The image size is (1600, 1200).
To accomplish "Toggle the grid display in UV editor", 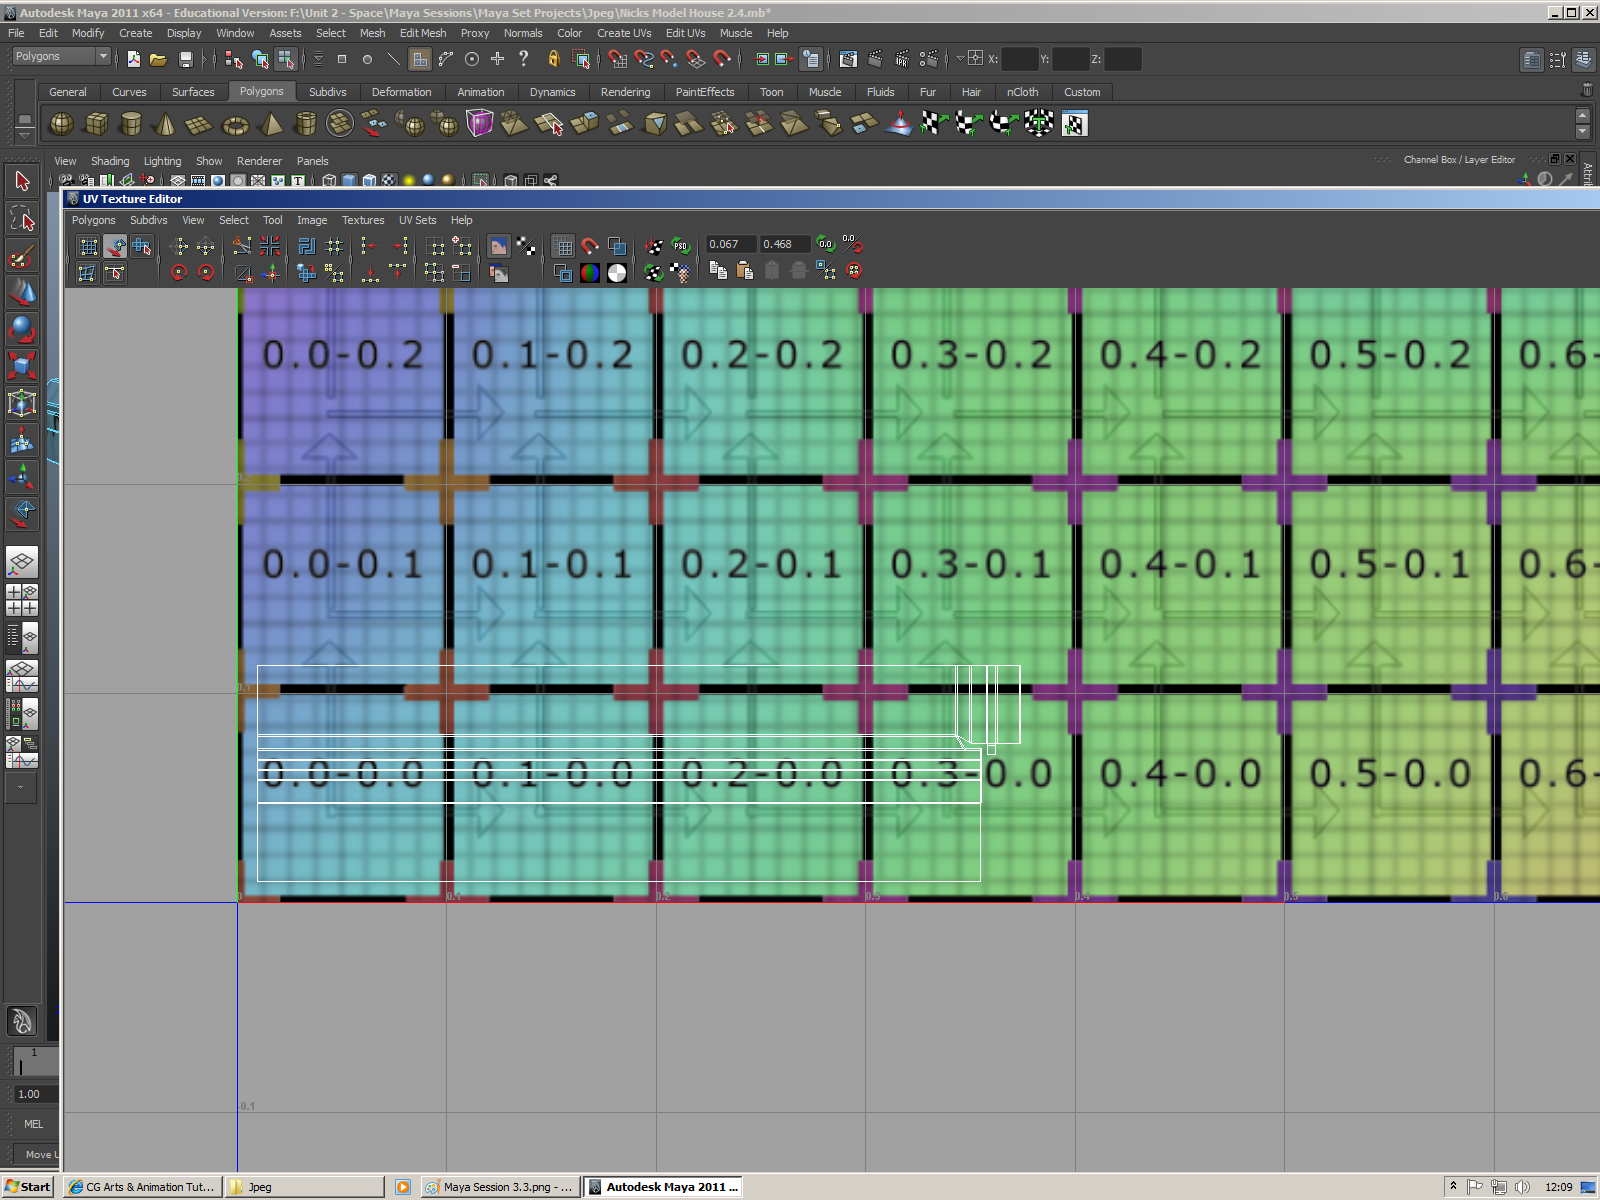I will (563, 245).
